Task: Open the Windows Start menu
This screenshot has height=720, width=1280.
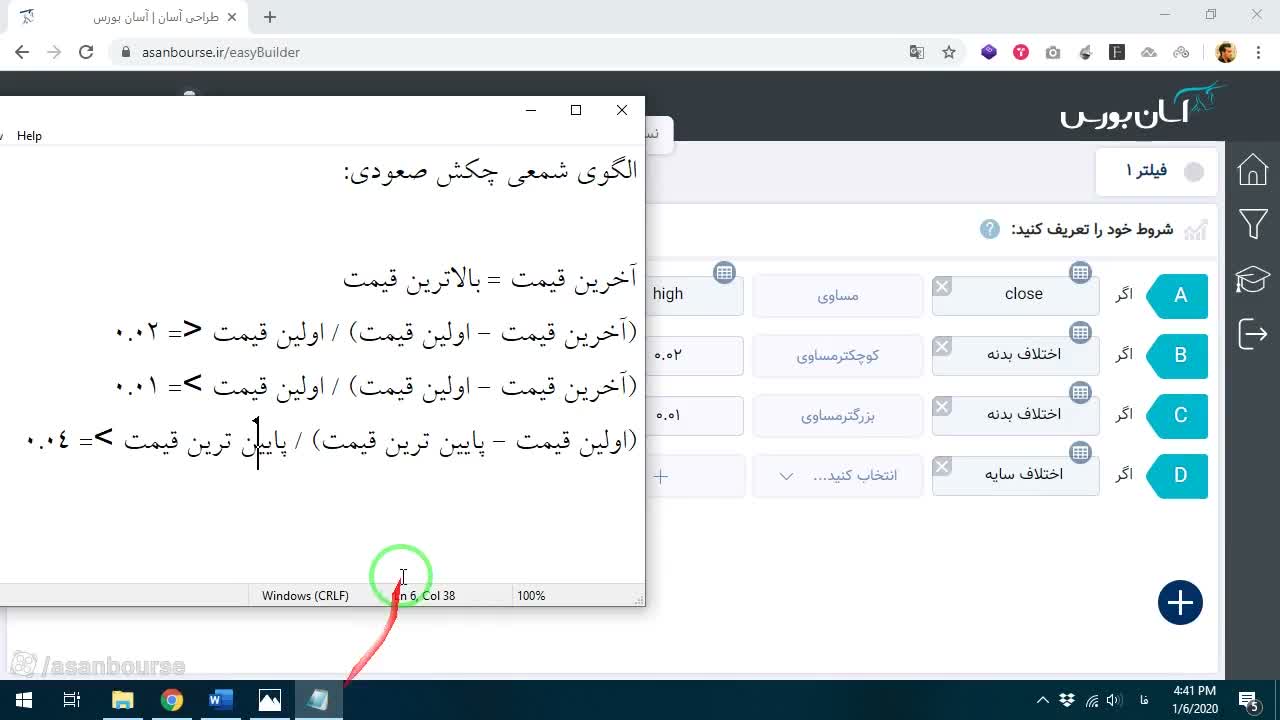Action: coord(24,700)
